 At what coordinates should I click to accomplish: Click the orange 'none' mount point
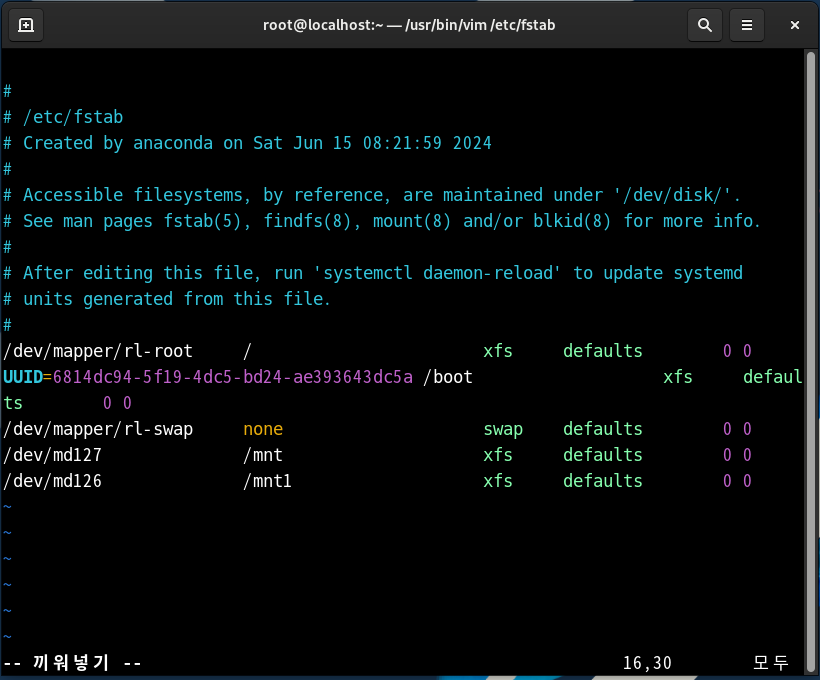[x=263, y=429]
